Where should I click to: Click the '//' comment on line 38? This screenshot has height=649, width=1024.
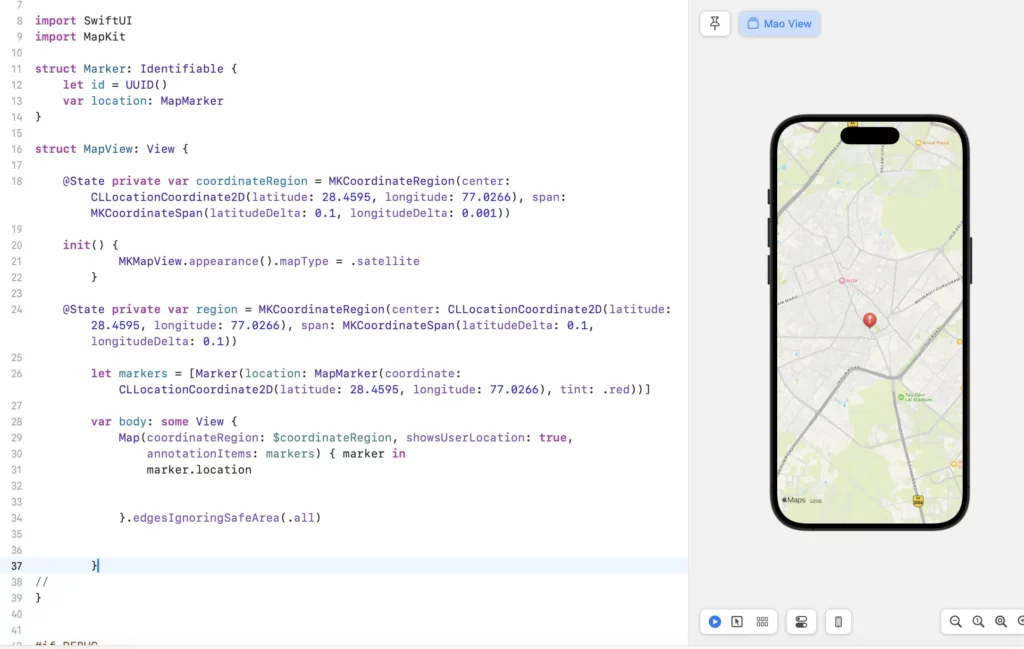pos(42,582)
